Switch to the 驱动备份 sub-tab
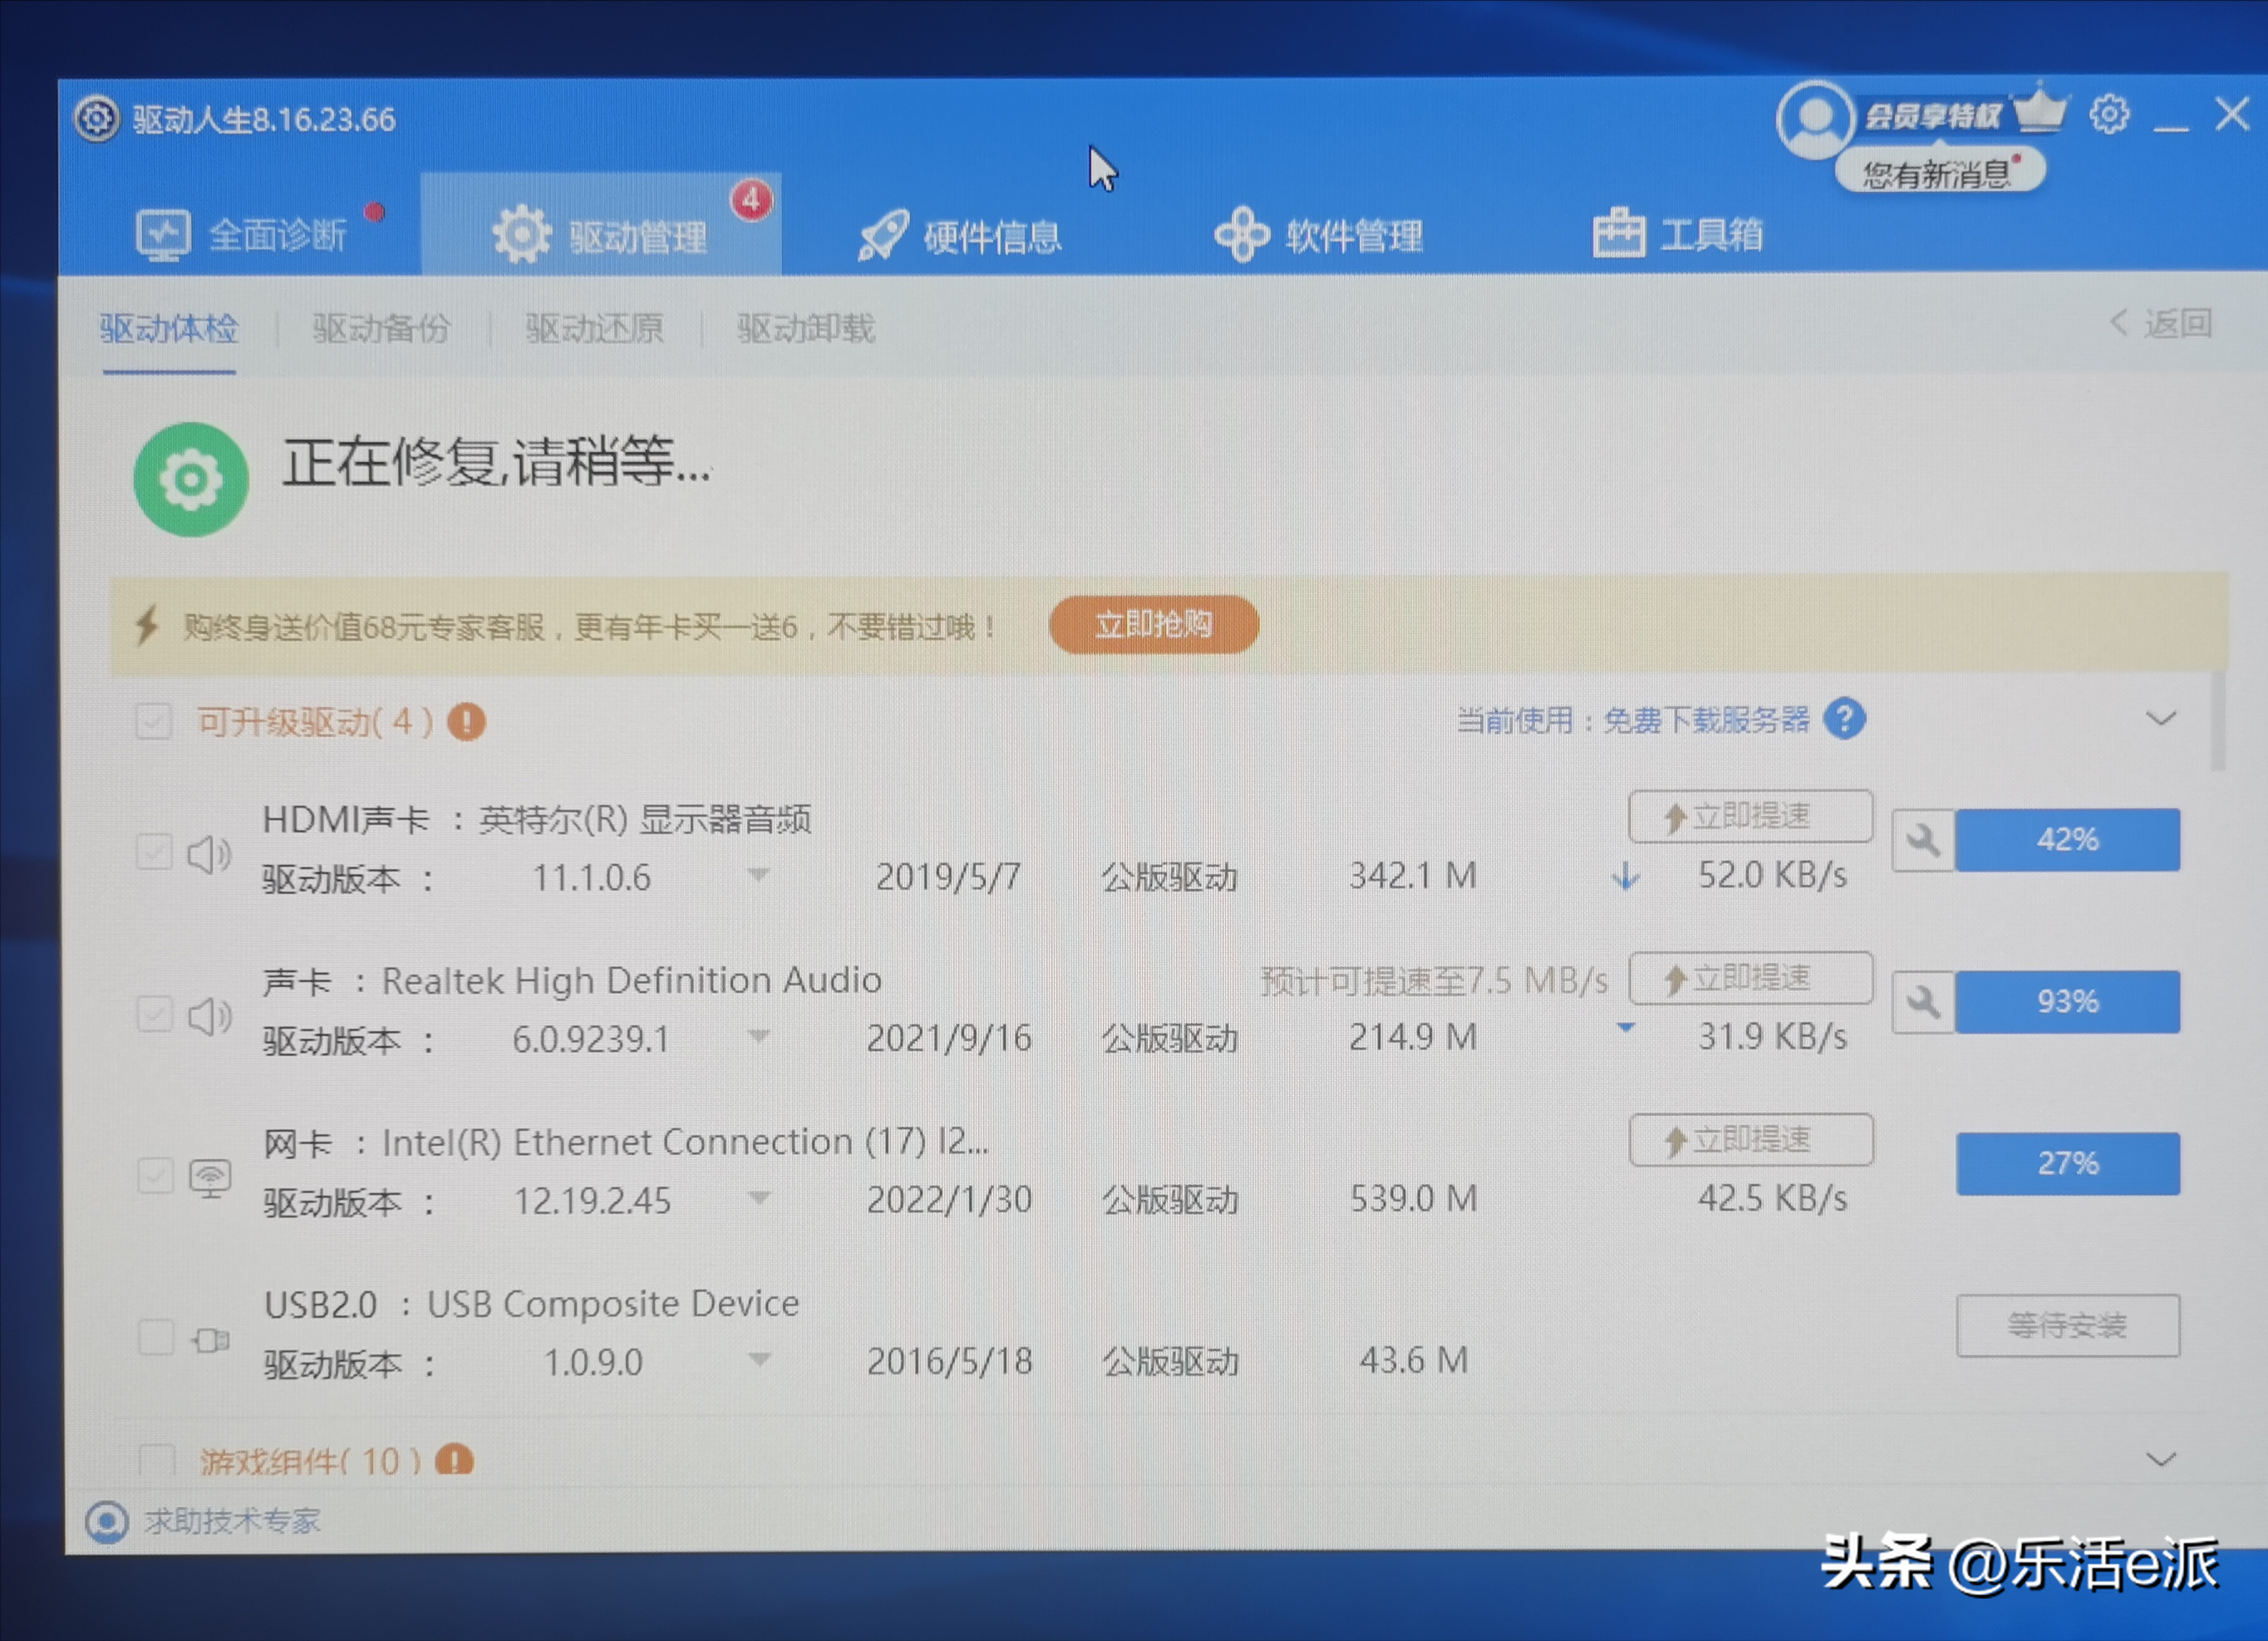2268x1641 pixels. 381,328
